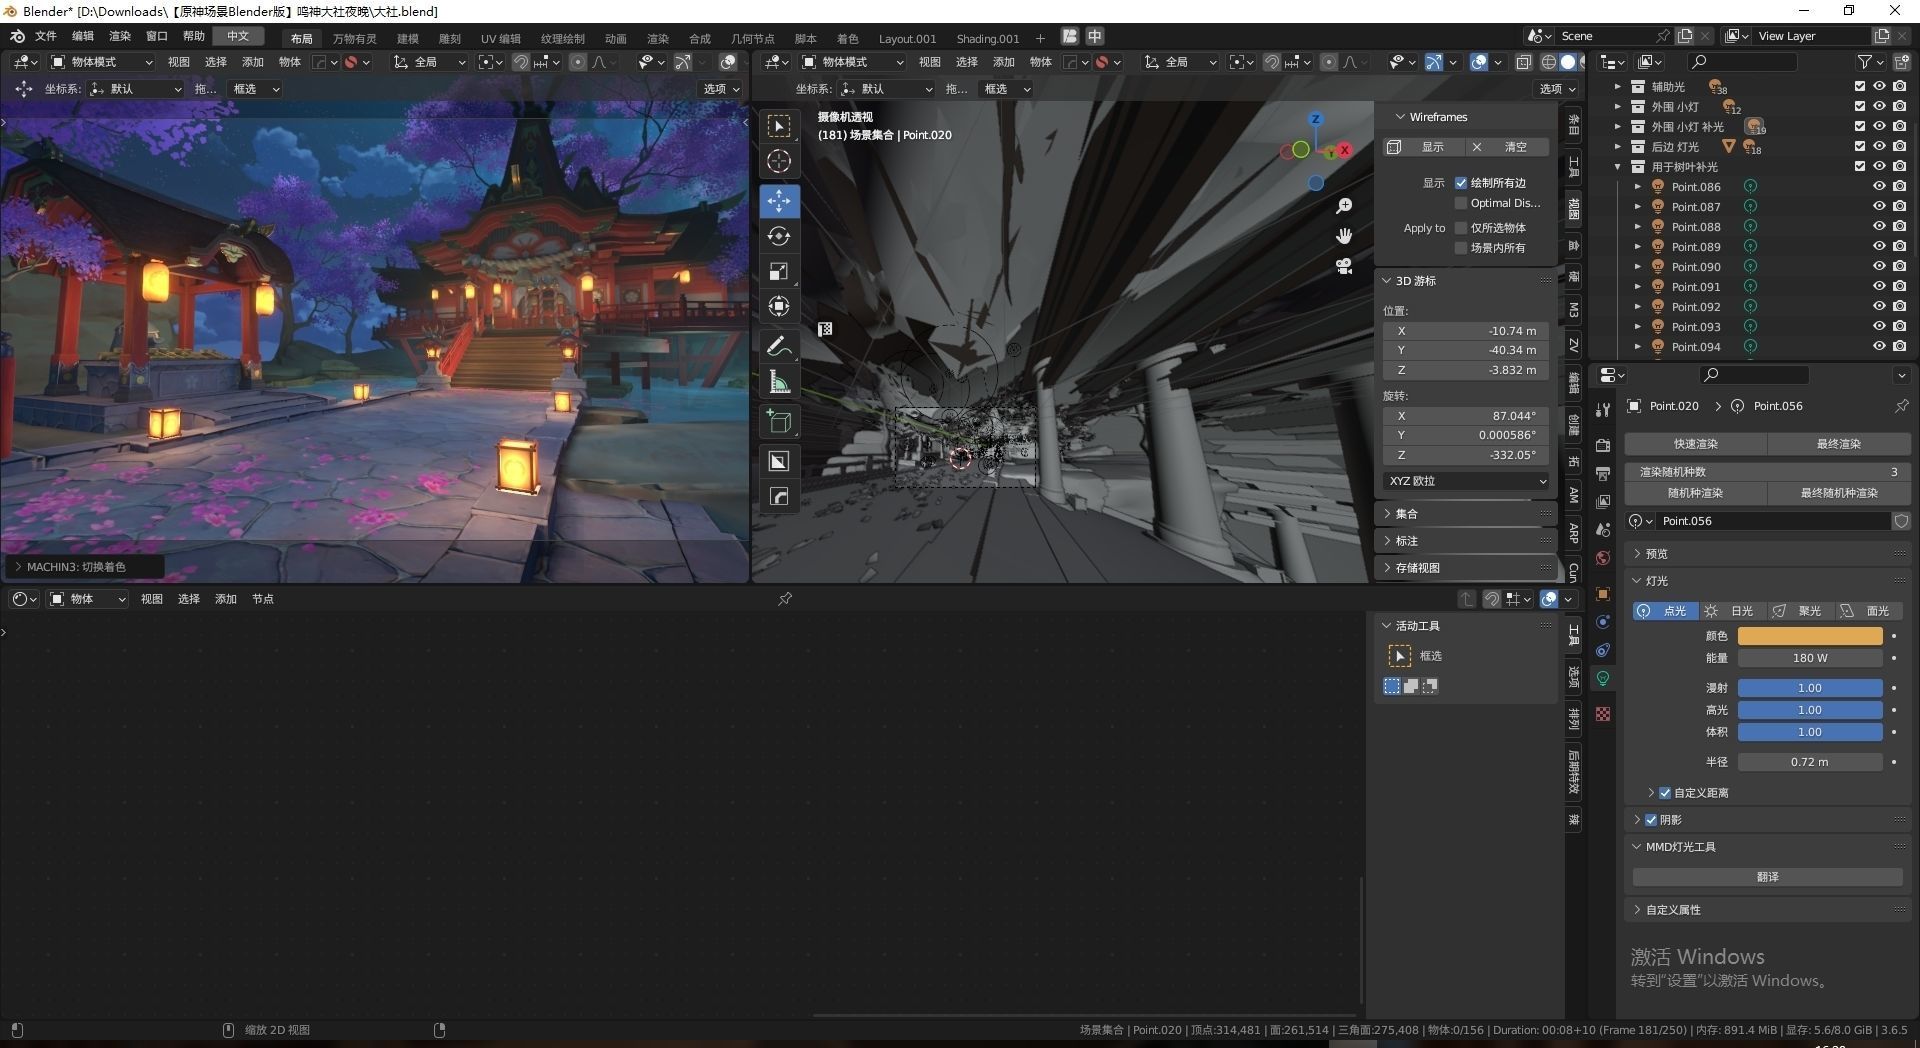Click the 随机种渲染 button

pyautogui.click(x=1696, y=493)
